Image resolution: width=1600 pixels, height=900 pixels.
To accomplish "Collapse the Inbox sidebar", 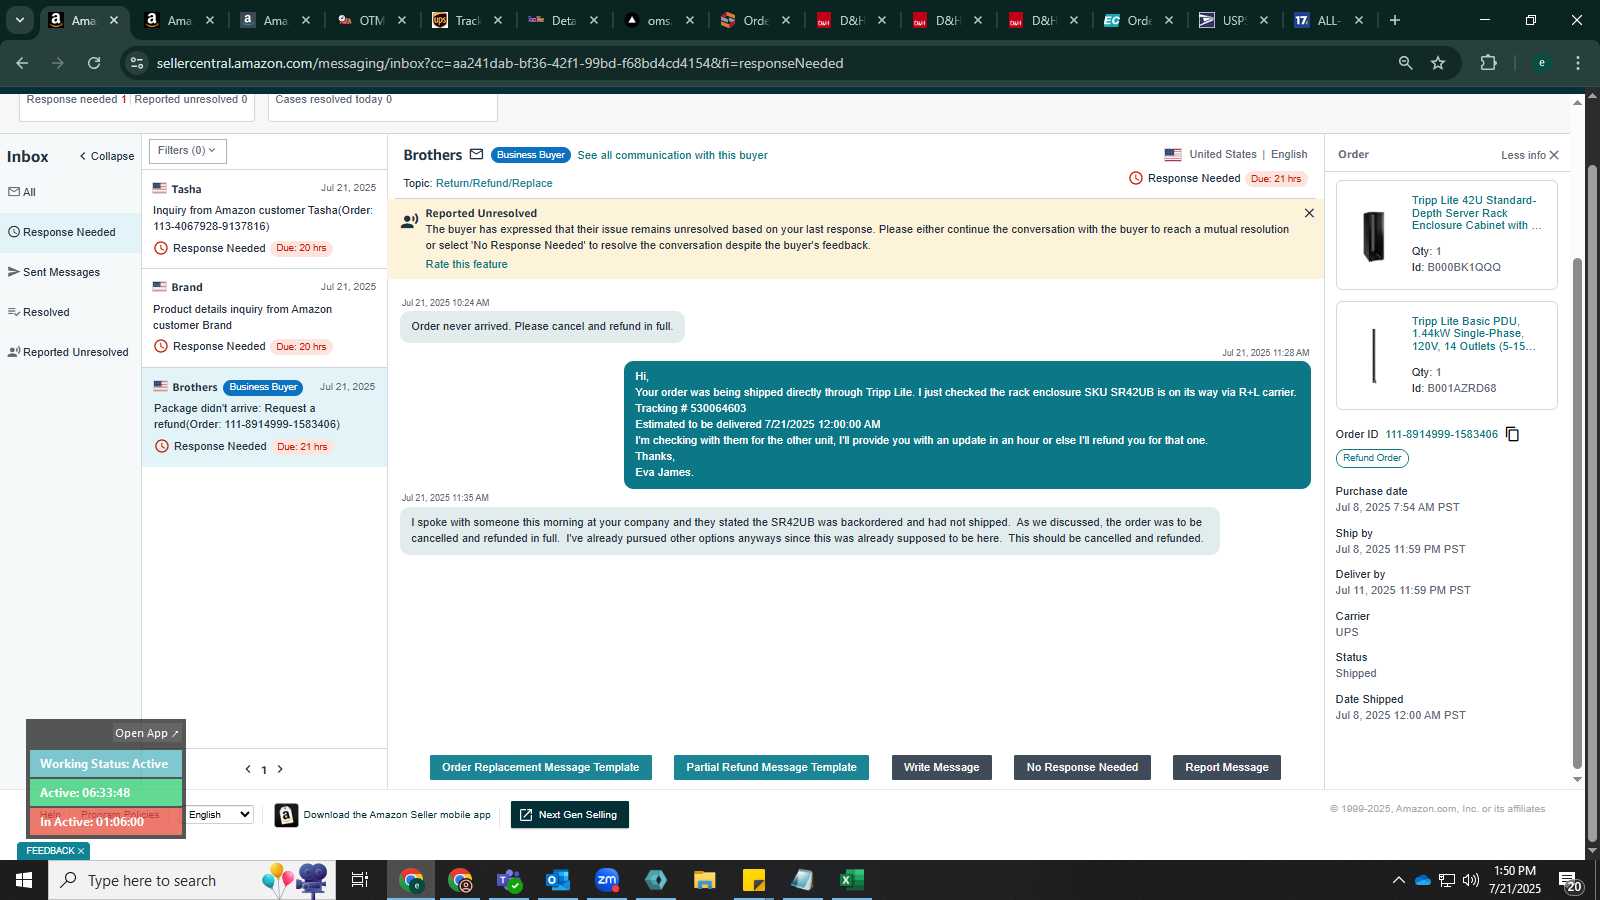I will pyautogui.click(x=107, y=156).
